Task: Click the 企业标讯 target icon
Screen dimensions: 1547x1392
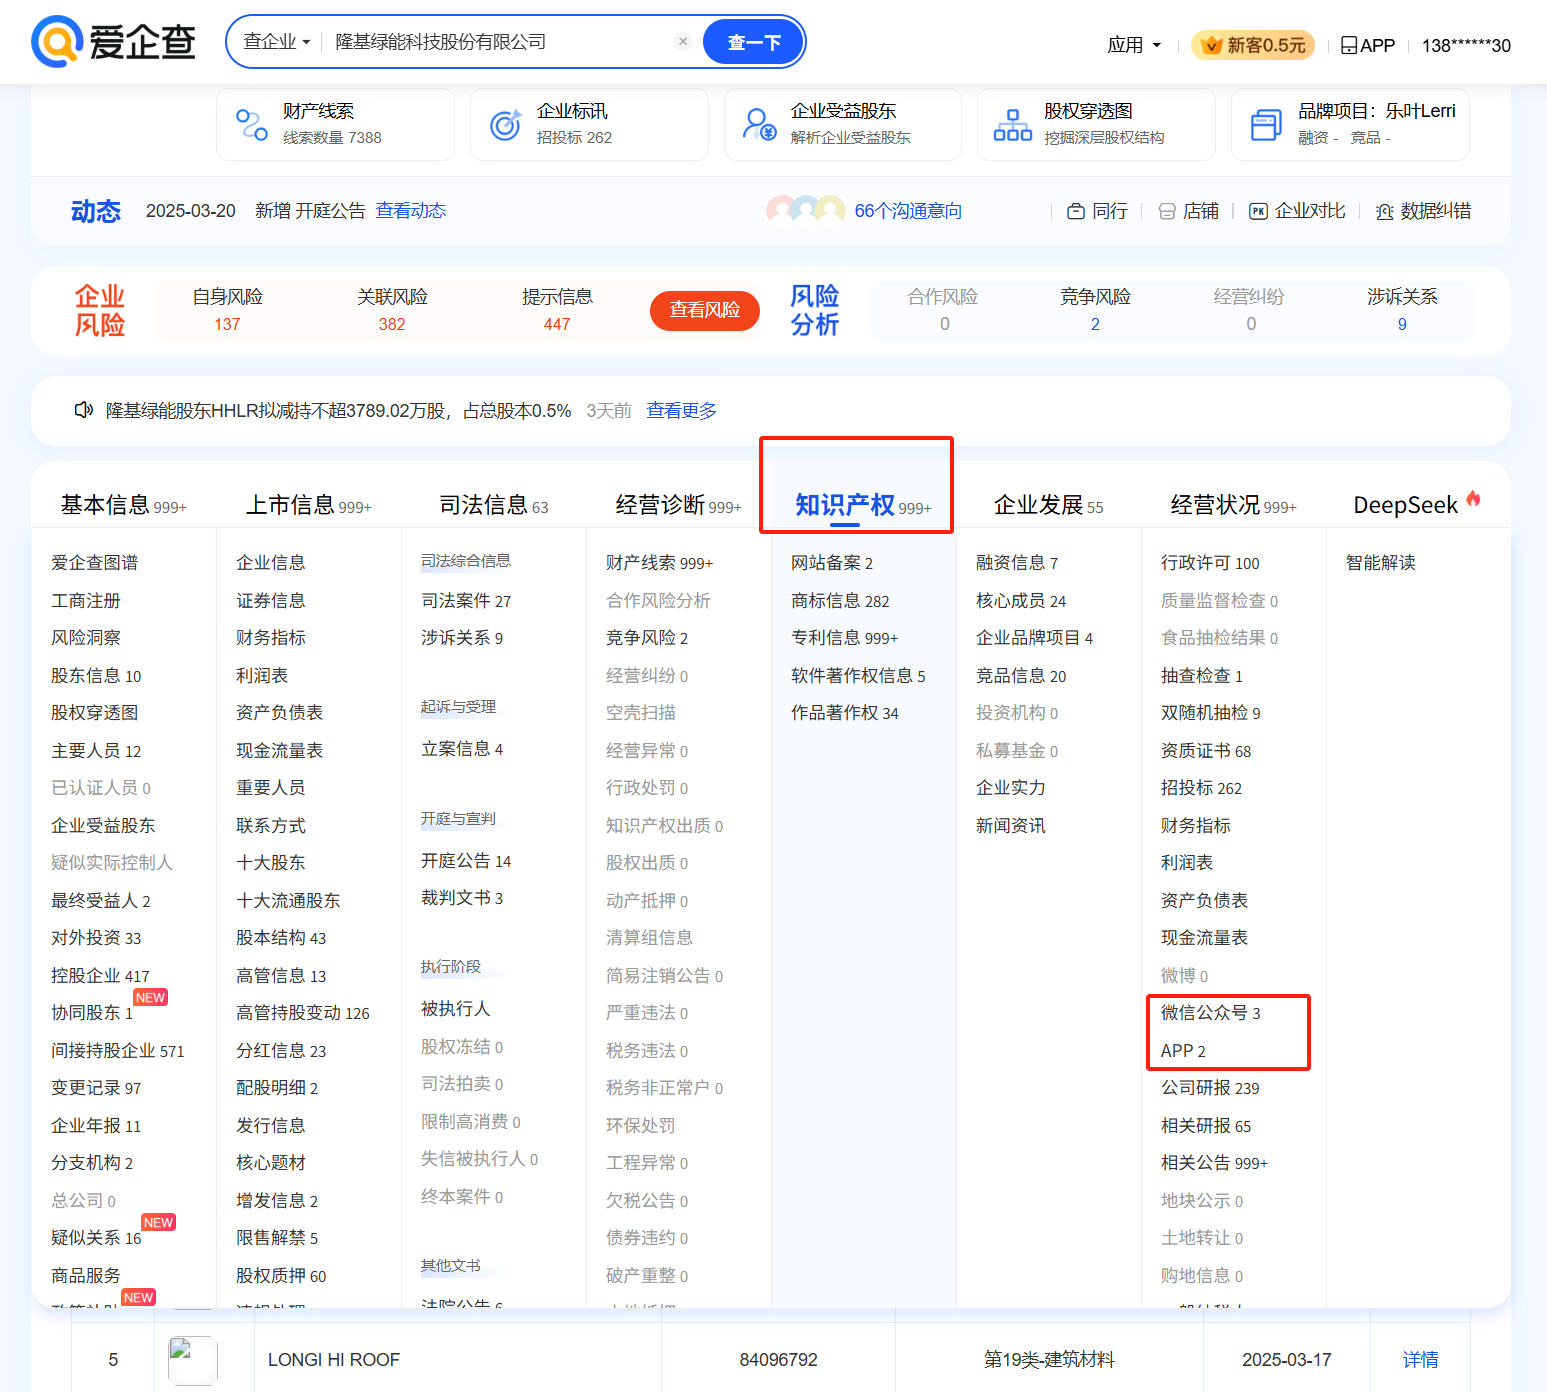Action: coord(505,125)
